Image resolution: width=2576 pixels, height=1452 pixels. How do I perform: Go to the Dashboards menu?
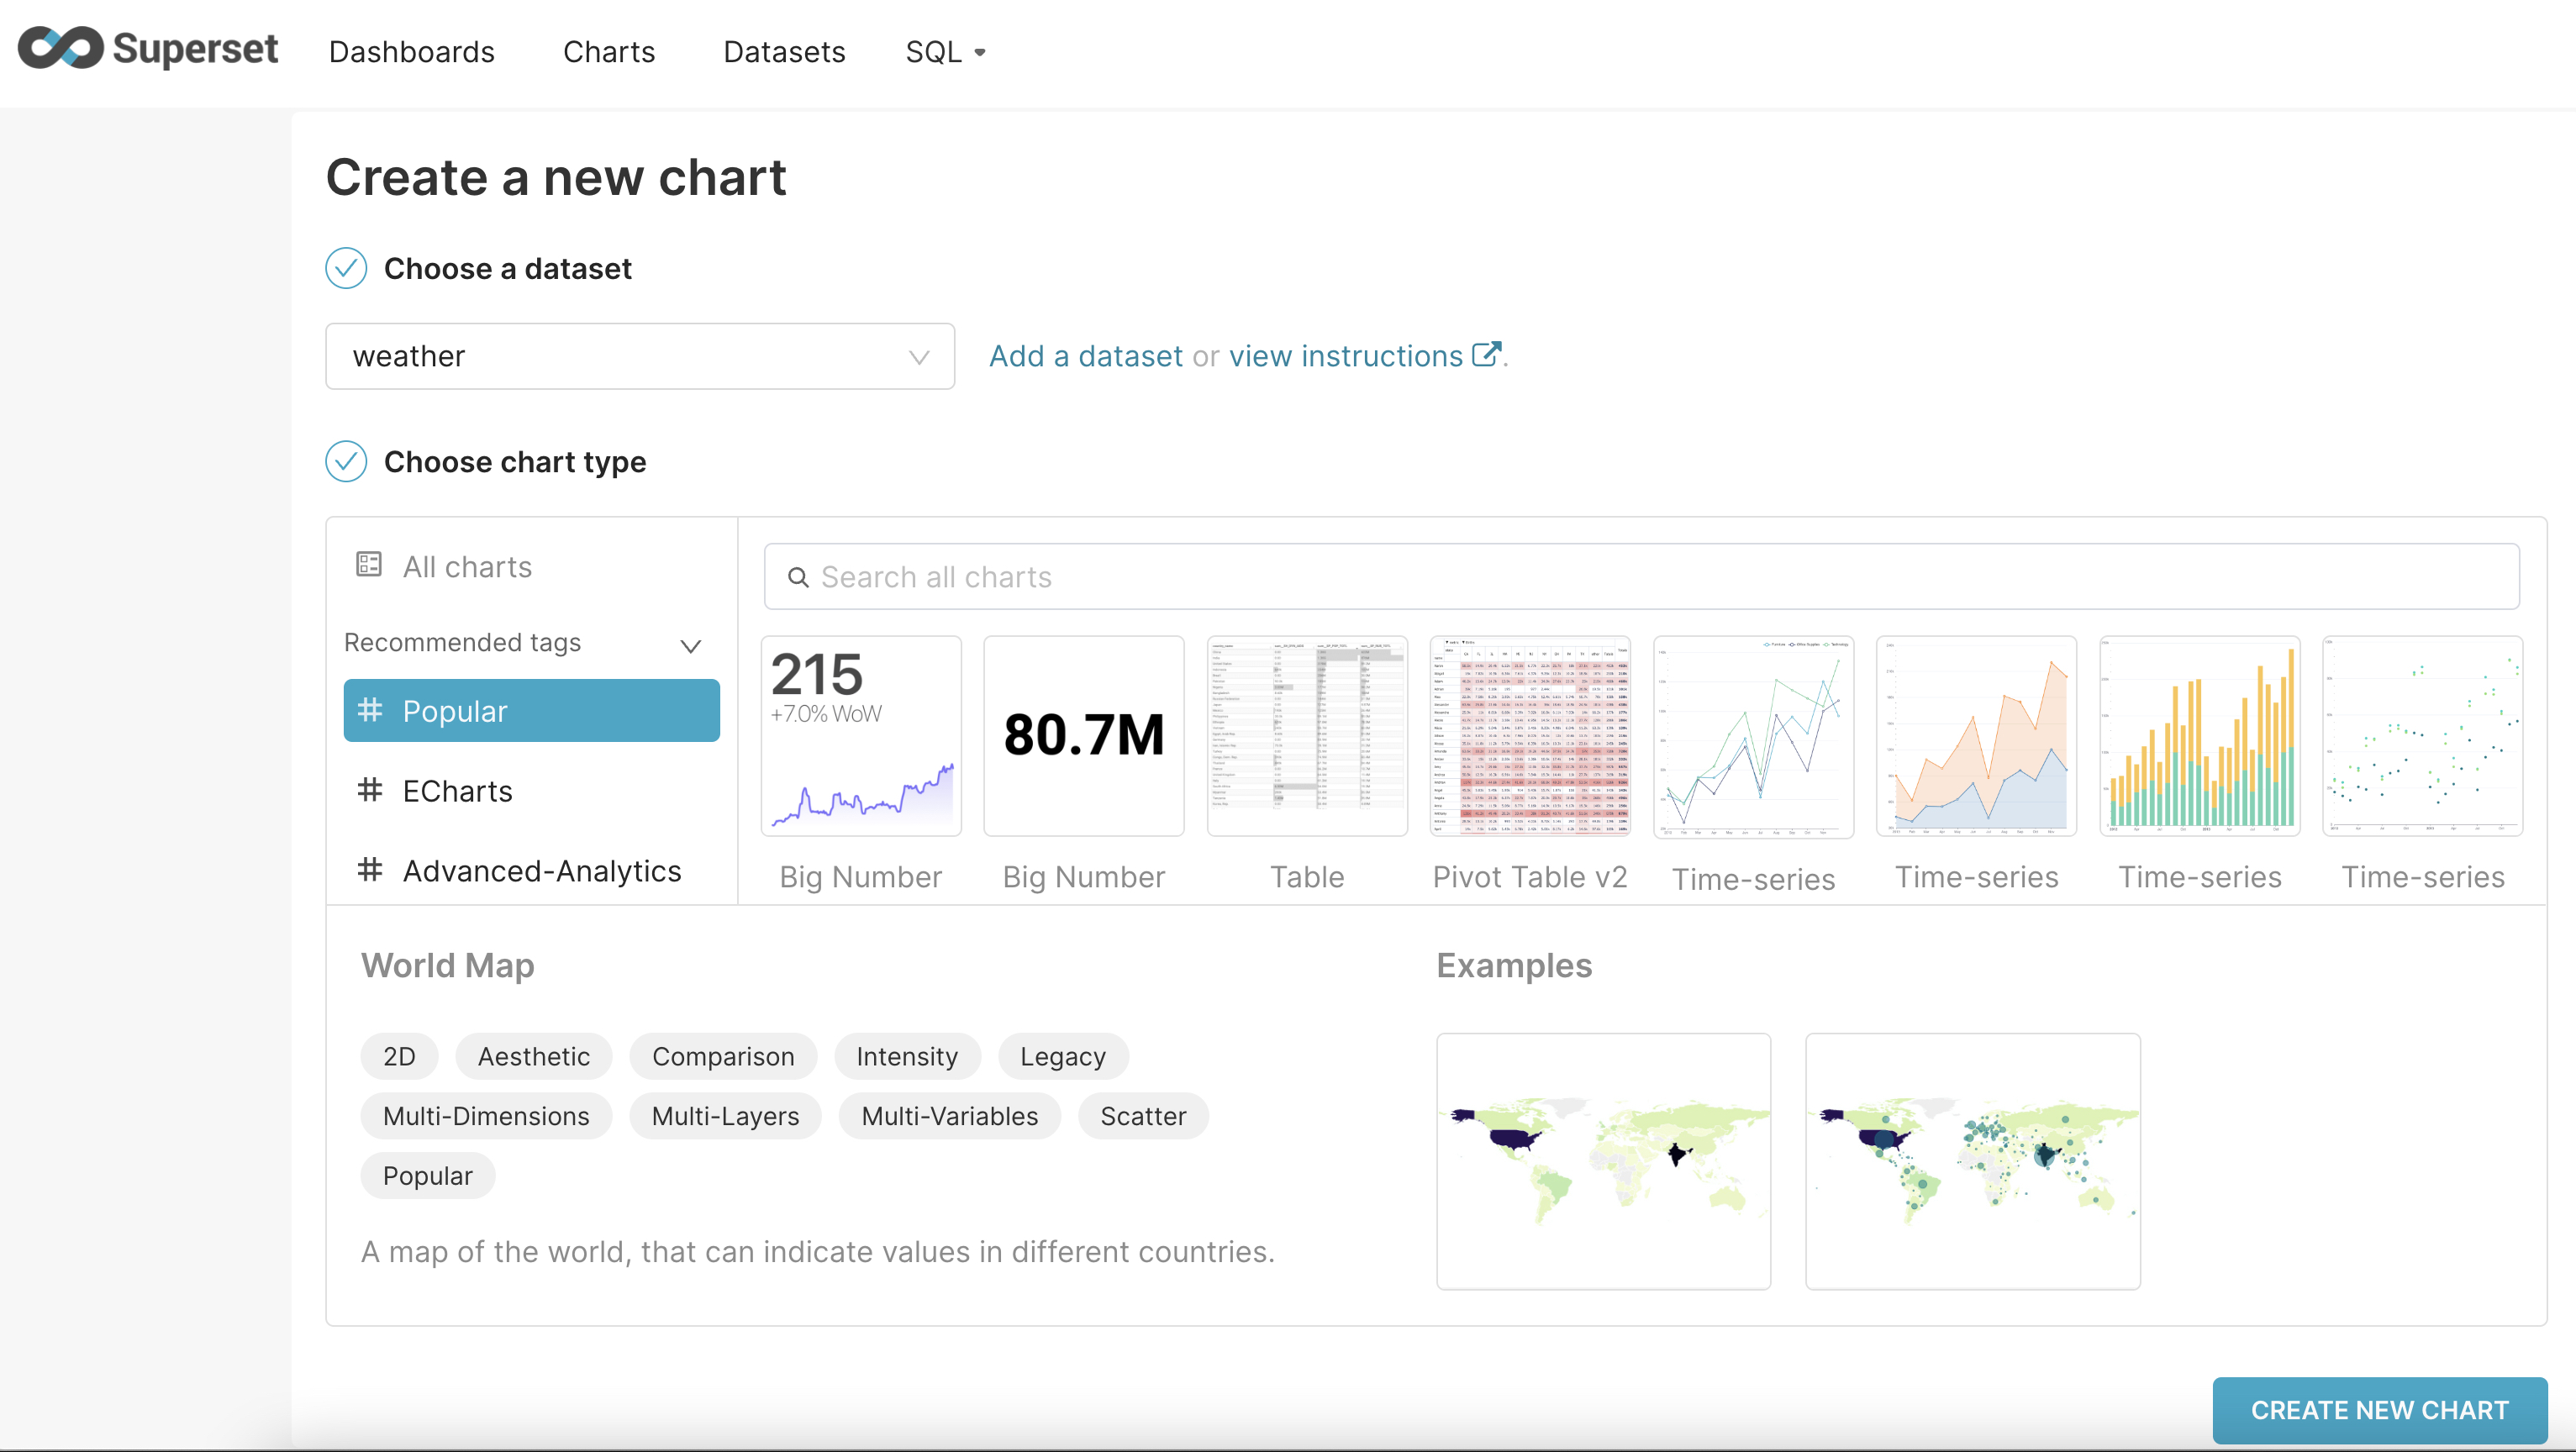[411, 52]
